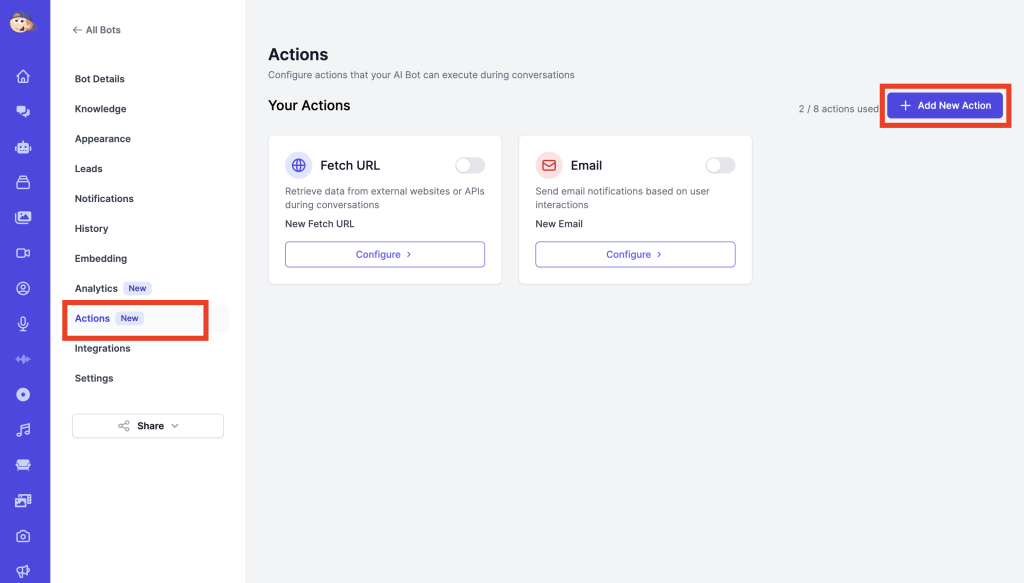Expand the Share dropdown

point(148,426)
